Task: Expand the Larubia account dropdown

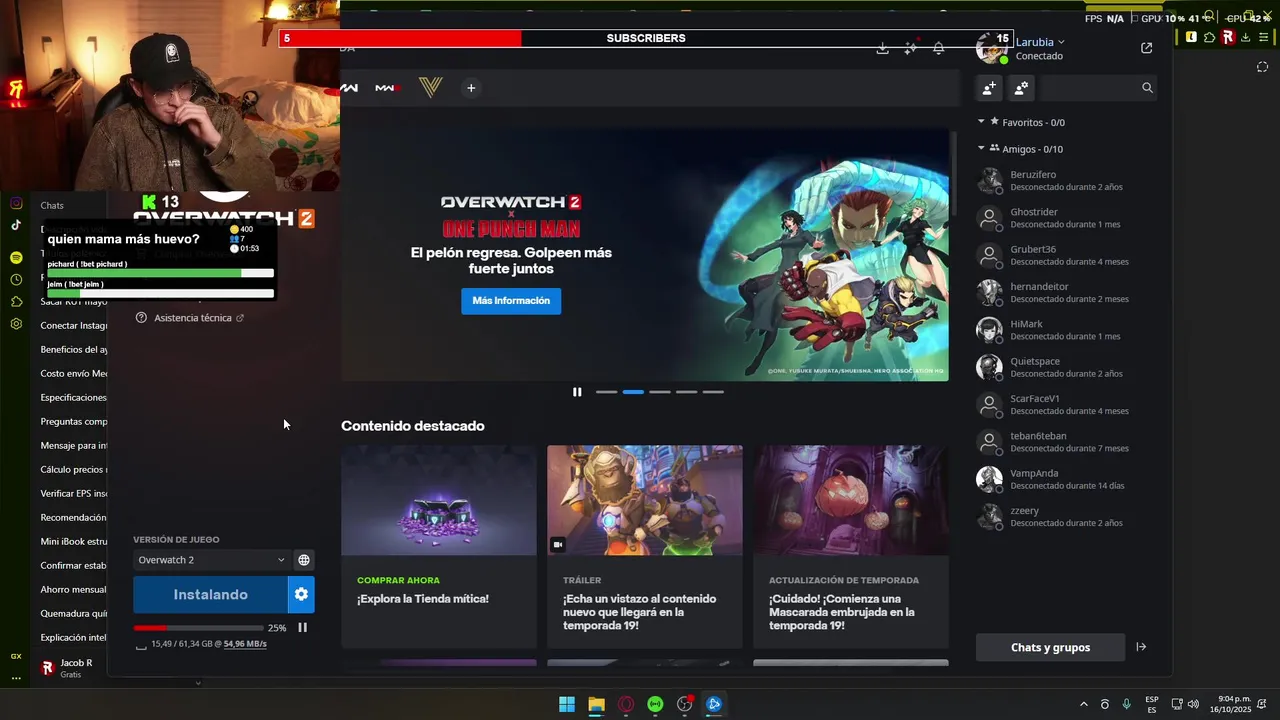Action: (1061, 42)
